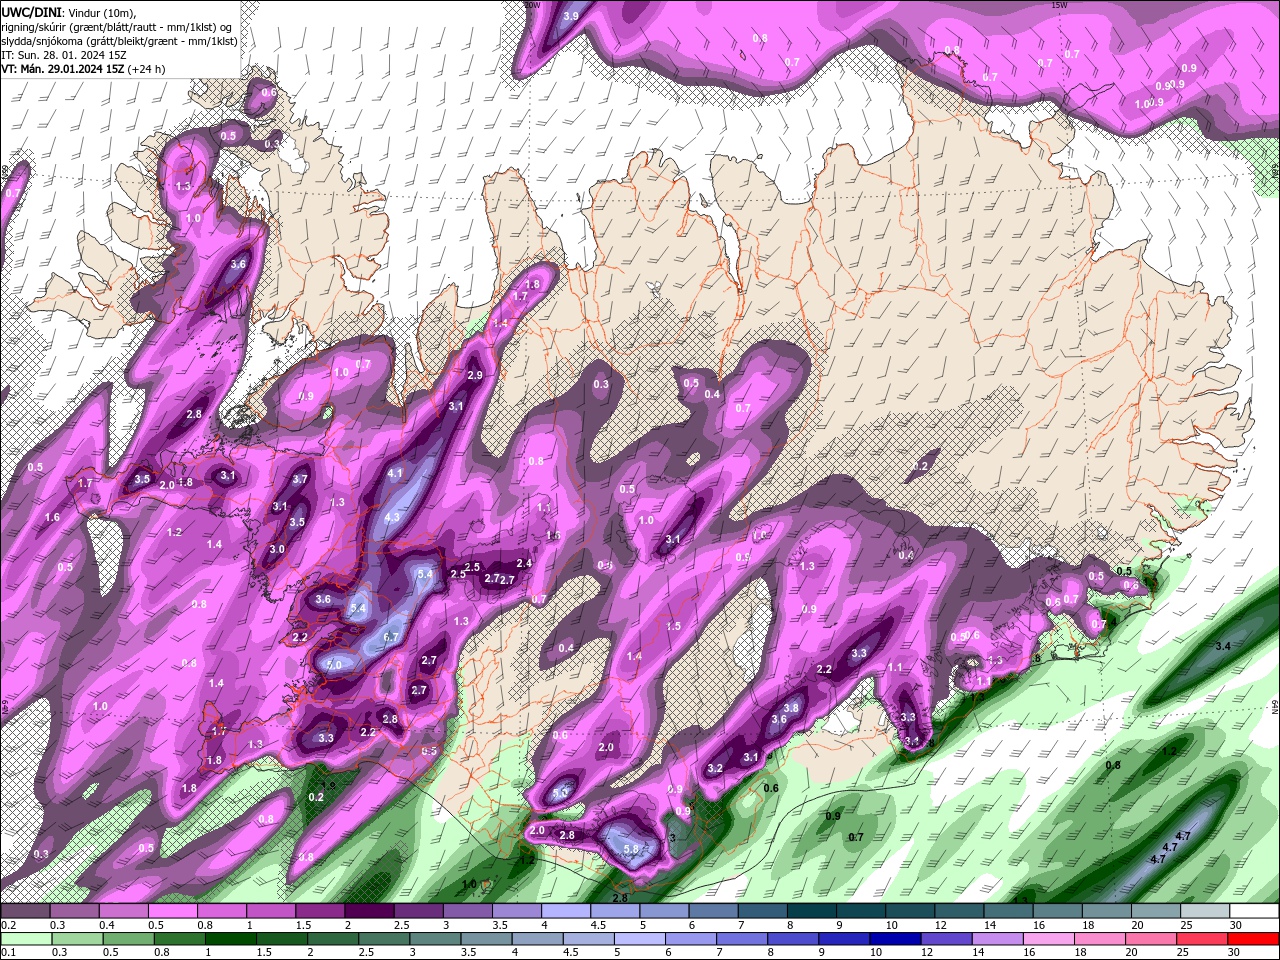The image size is (1280, 960).
Task: Select the 1.6 value near the west edge
Action: 52,518
